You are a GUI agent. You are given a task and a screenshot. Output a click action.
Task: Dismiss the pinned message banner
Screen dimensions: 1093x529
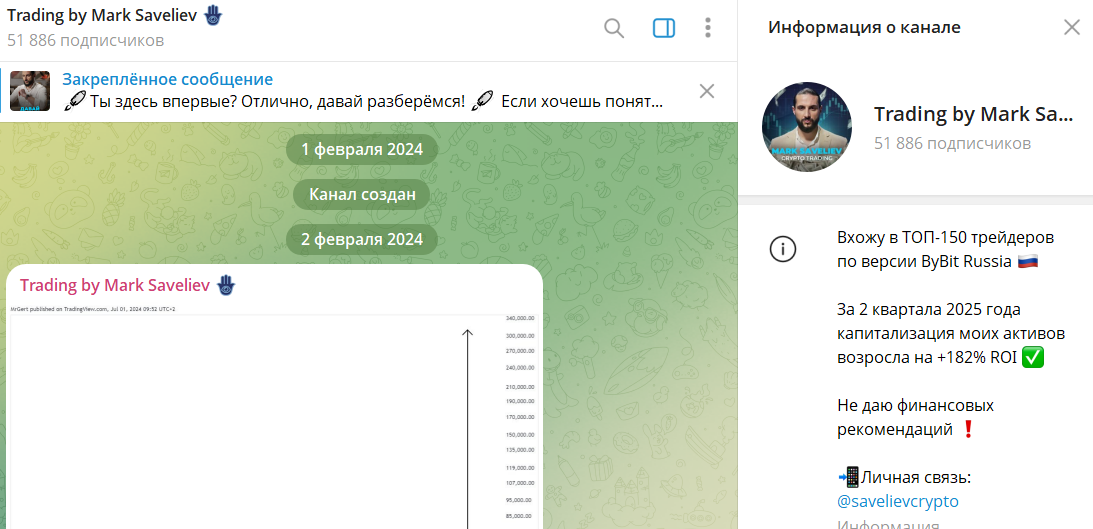(x=707, y=91)
